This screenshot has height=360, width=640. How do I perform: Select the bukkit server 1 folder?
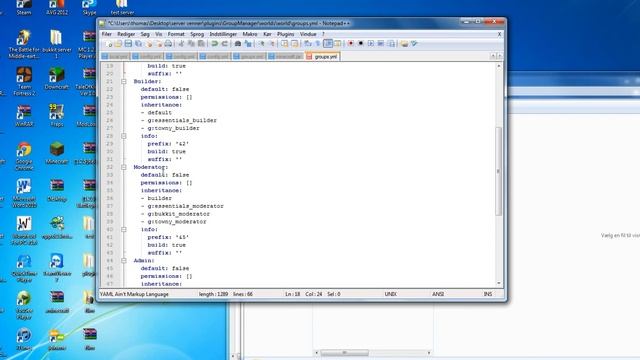56,44
